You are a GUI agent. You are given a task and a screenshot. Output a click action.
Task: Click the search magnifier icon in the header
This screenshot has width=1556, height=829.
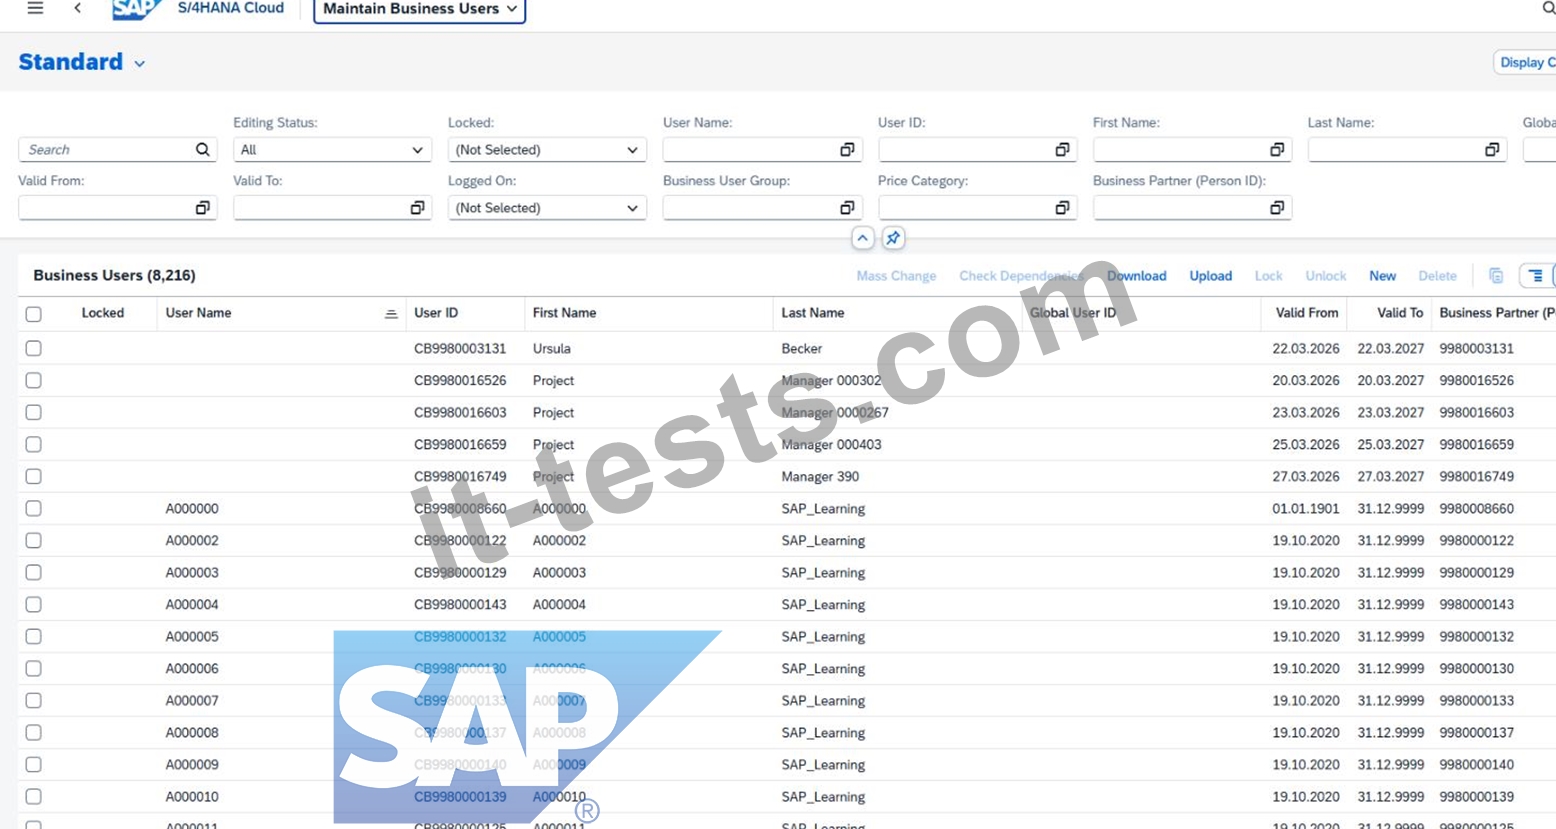(x=1548, y=8)
